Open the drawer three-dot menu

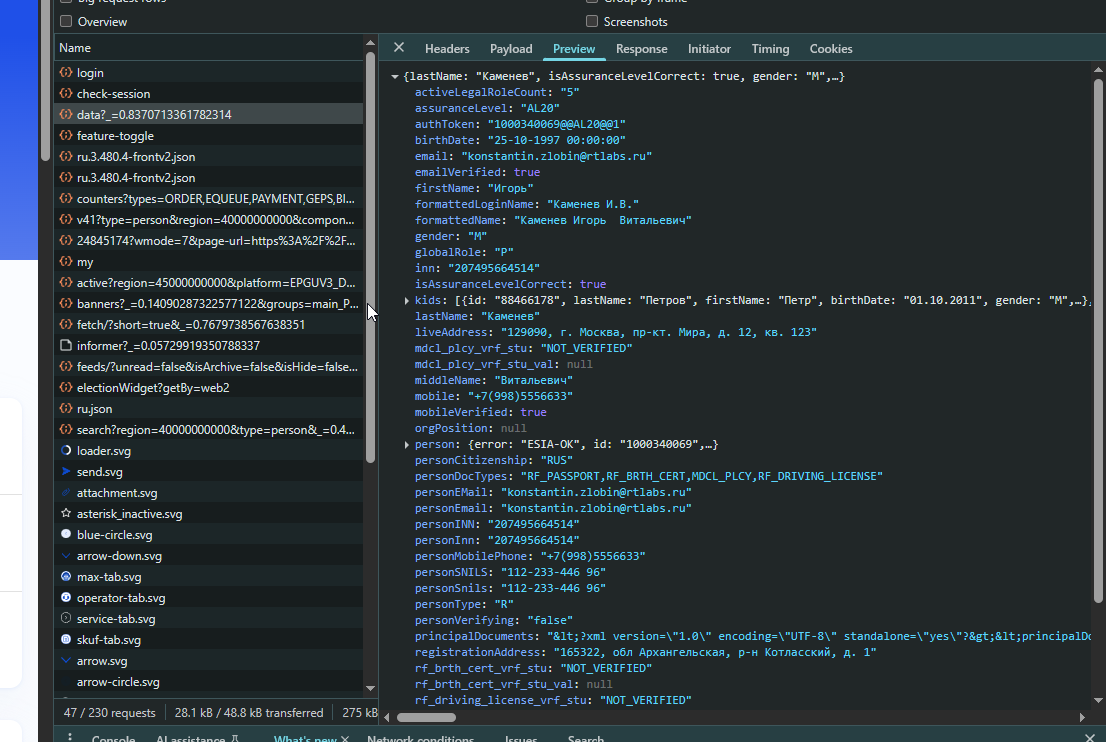[x=69, y=737]
